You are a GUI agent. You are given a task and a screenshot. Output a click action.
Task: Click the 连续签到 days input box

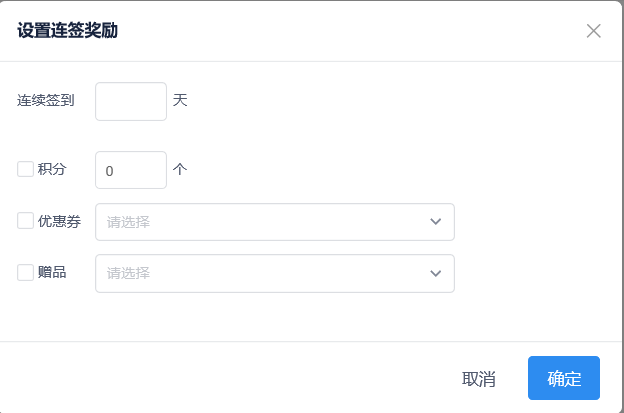point(131,101)
